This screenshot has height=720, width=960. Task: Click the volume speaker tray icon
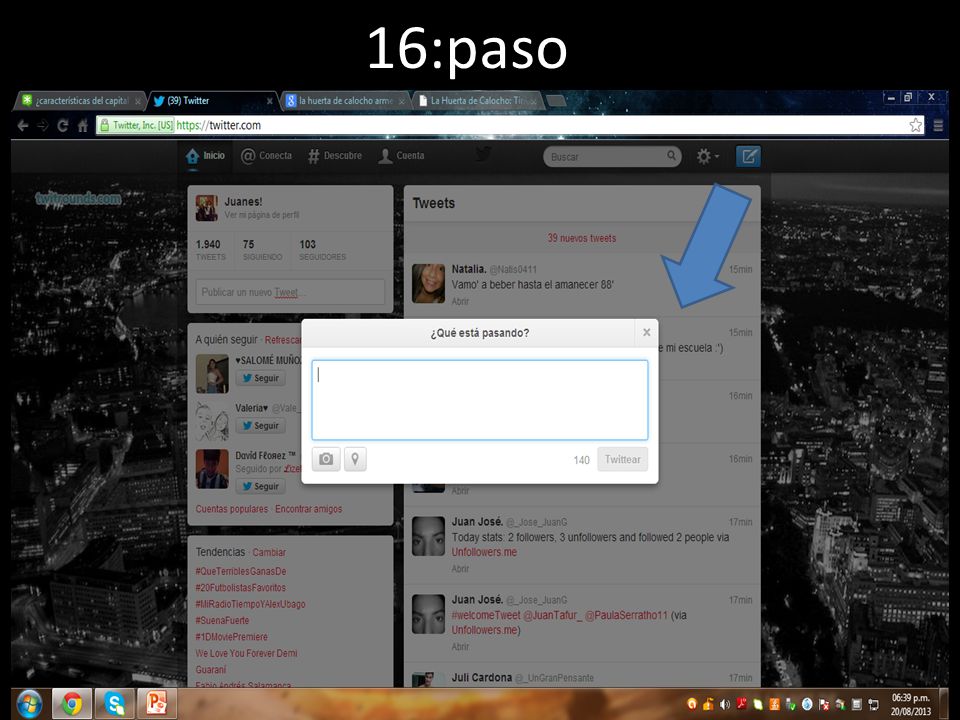click(724, 704)
